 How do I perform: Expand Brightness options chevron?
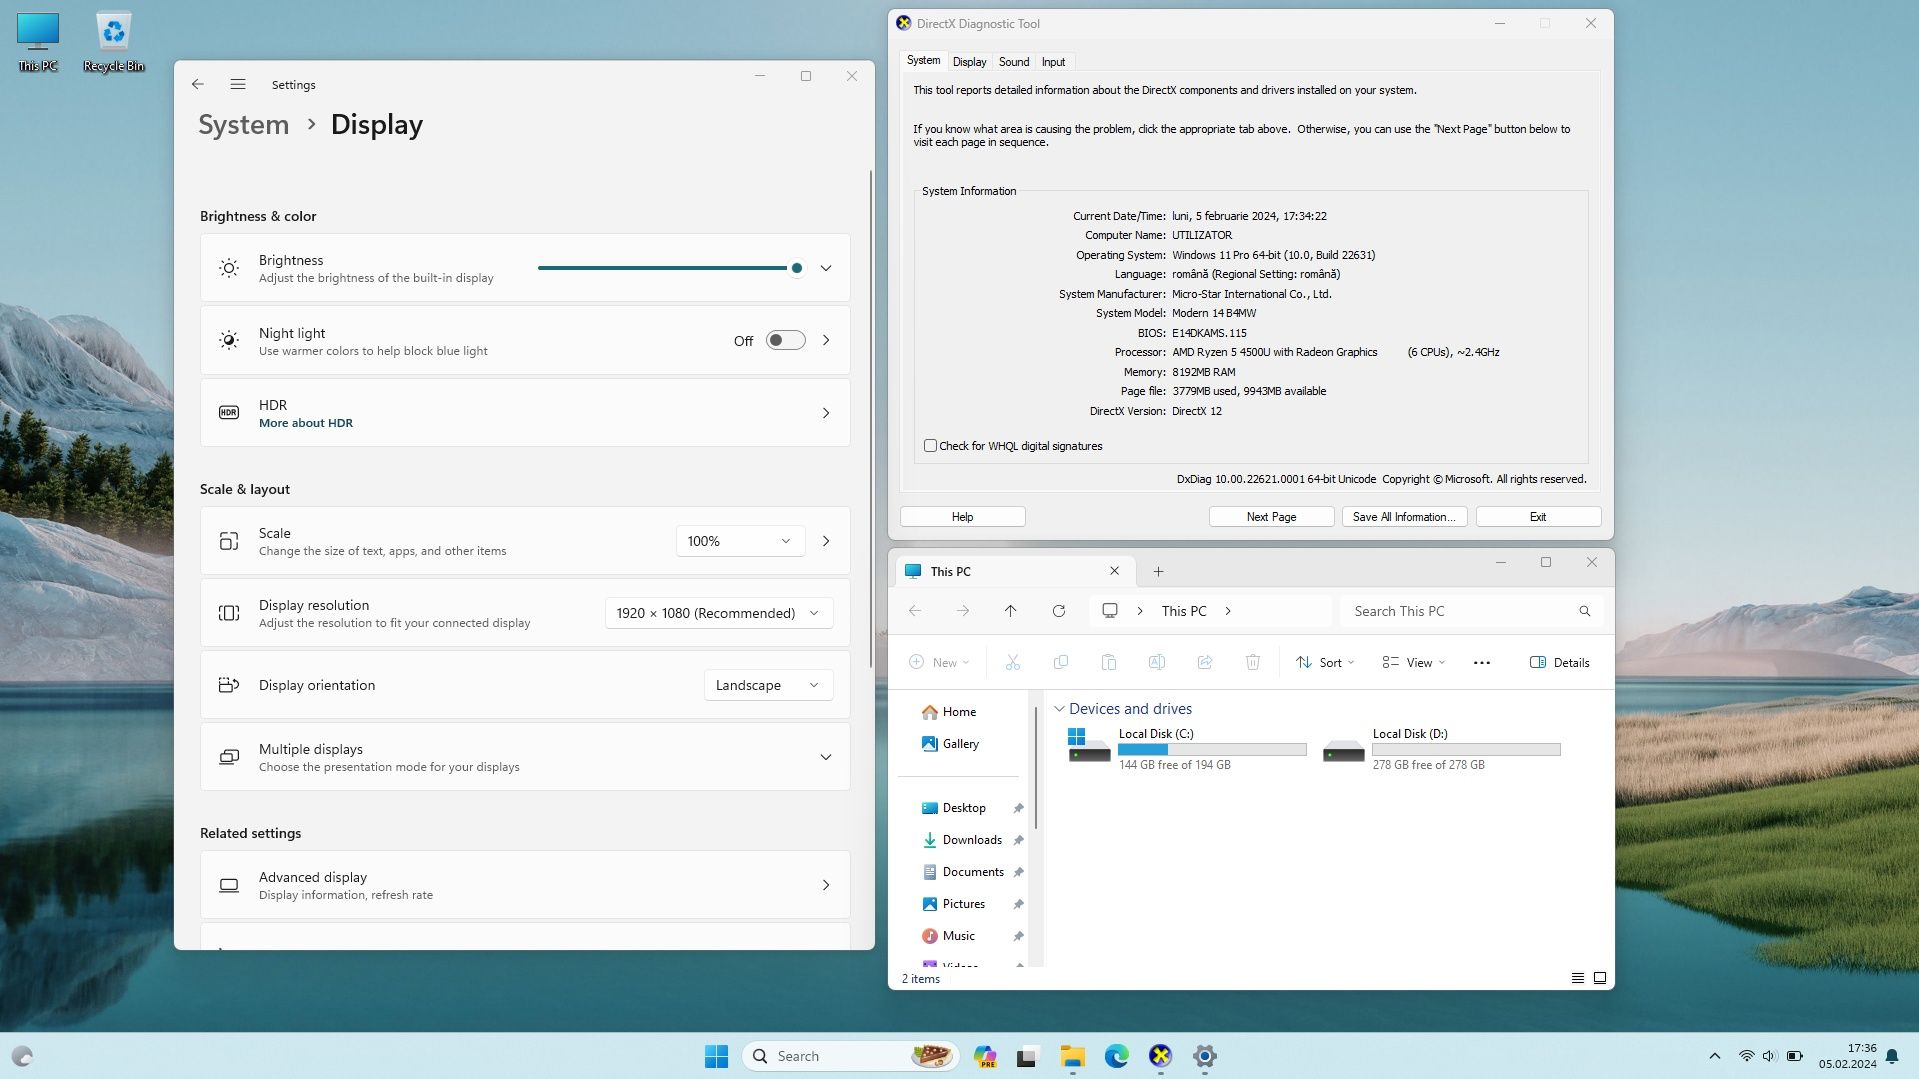[825, 268]
